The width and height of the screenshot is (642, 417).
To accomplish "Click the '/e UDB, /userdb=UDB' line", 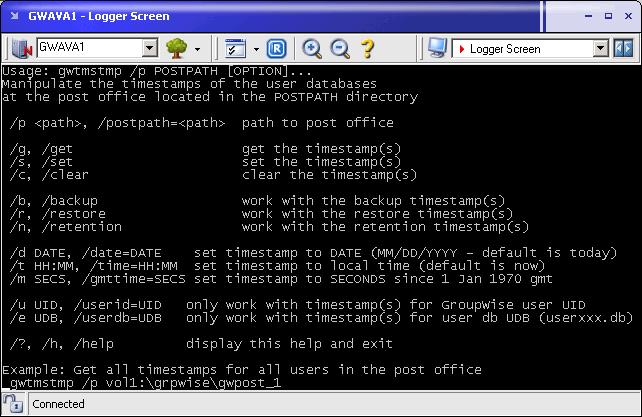I will click(322, 318).
